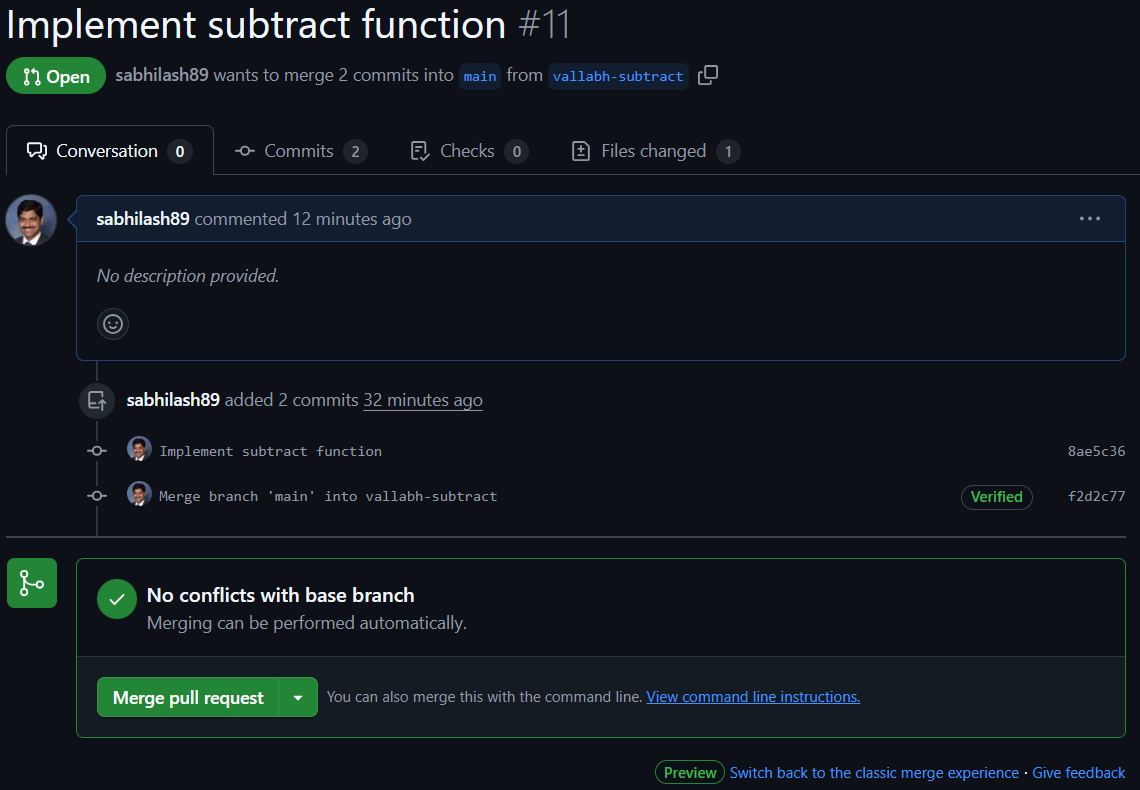Image resolution: width=1140 pixels, height=790 pixels.
Task: Click the main base branch label
Action: 480,77
